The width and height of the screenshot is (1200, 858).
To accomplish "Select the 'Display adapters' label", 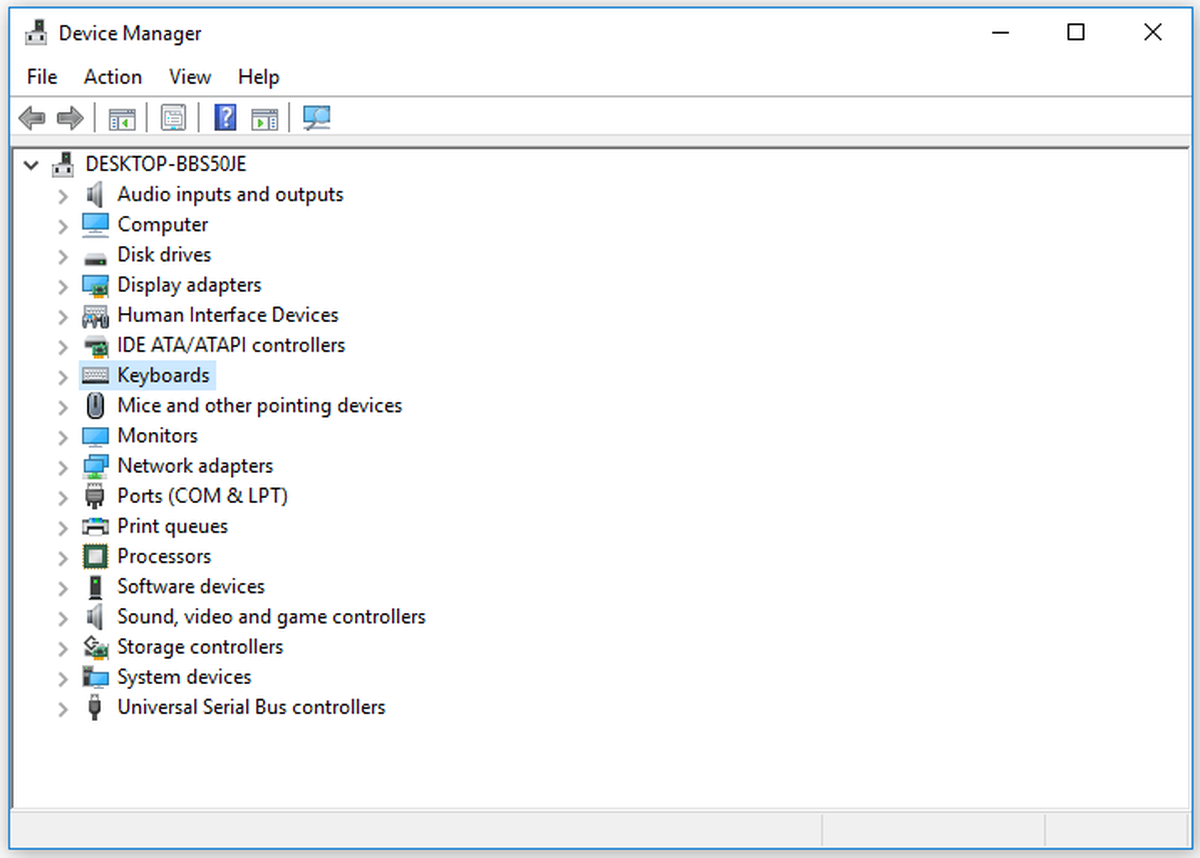I will click(x=189, y=285).
